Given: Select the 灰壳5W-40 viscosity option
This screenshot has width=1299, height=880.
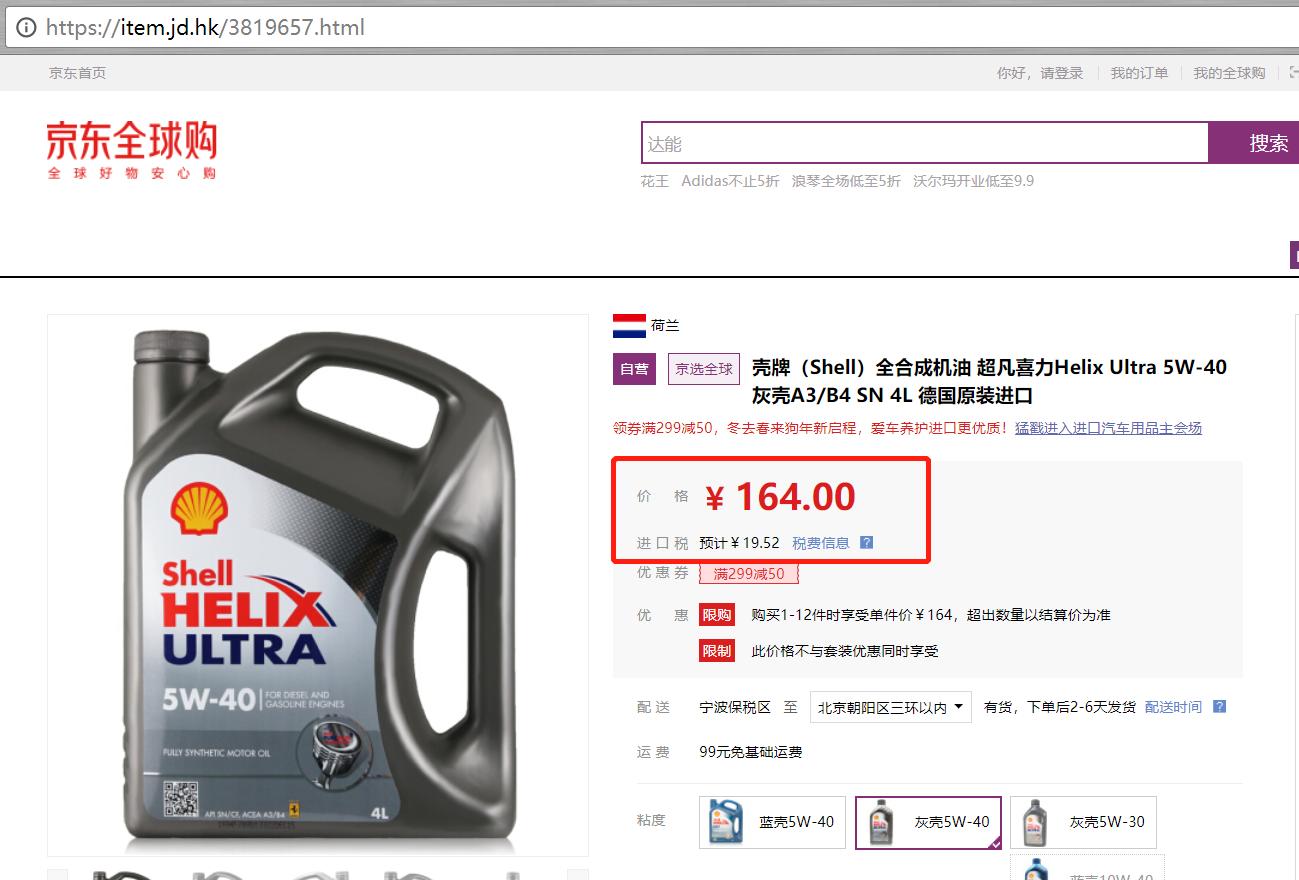Looking at the screenshot, I should tap(928, 822).
